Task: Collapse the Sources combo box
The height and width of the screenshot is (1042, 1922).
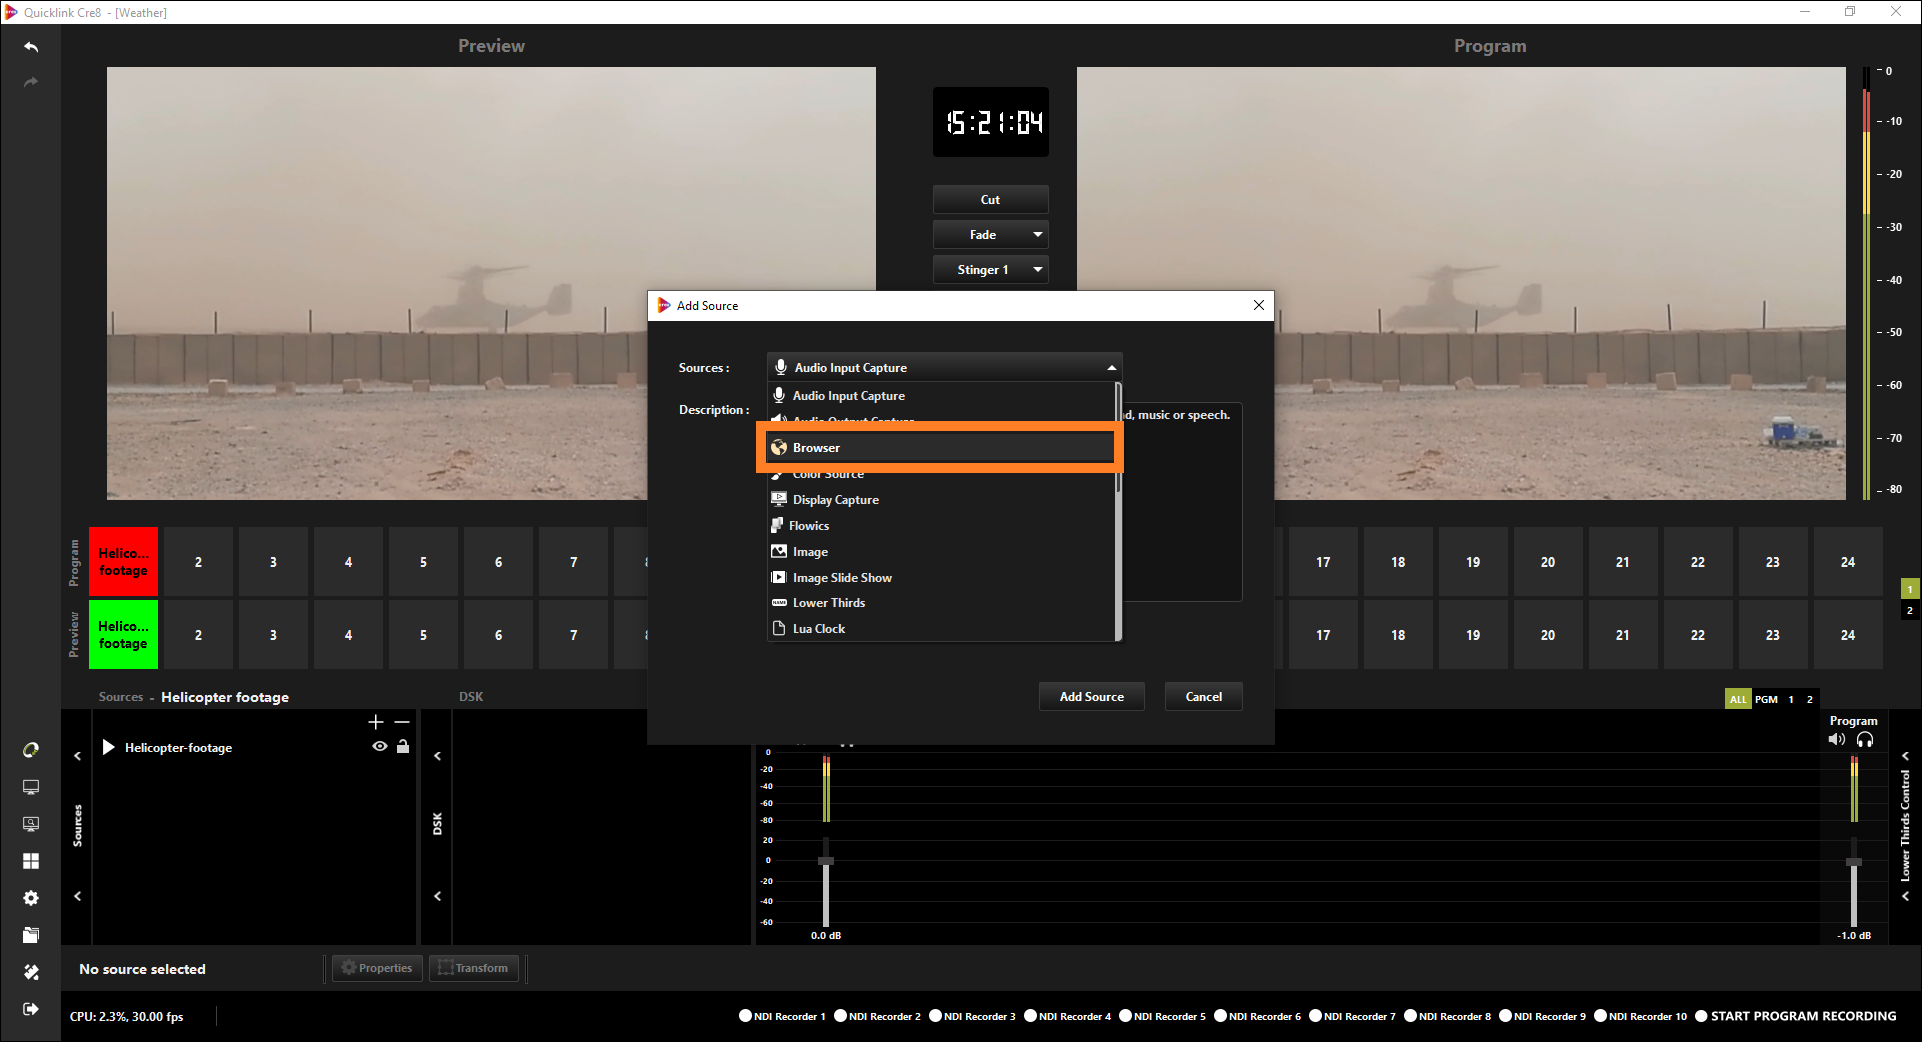Action: [x=1111, y=368]
